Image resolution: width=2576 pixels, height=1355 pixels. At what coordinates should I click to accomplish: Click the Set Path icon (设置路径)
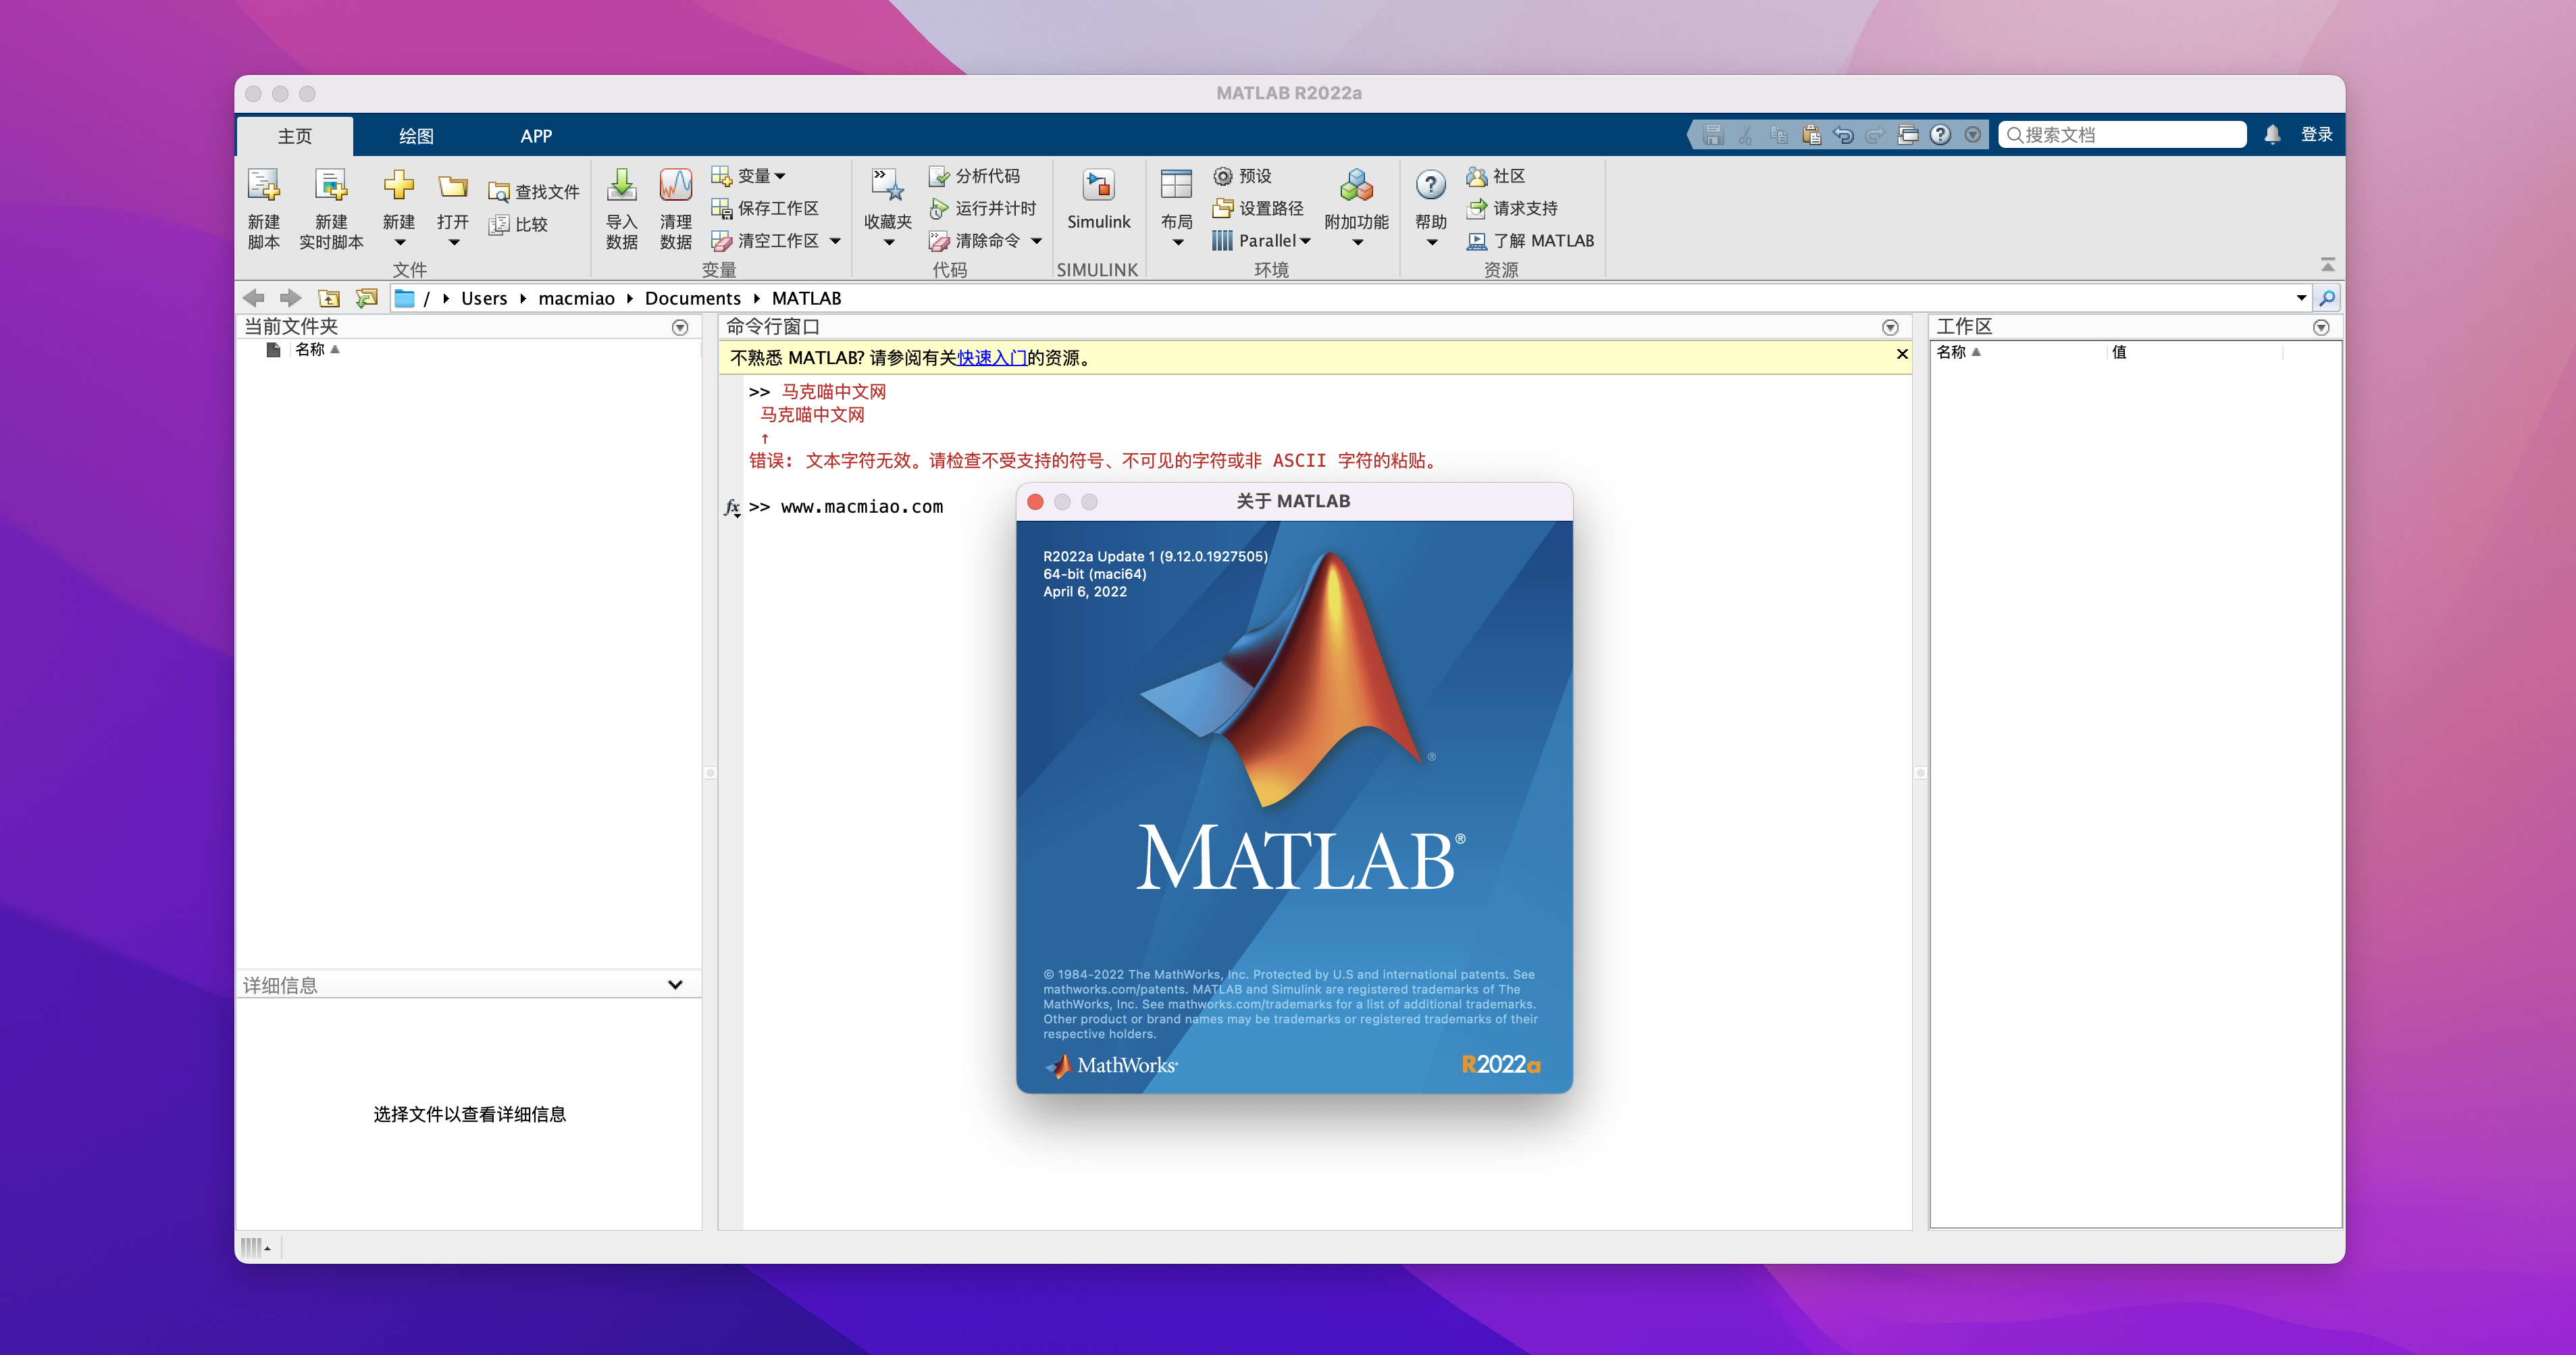pyautogui.click(x=1222, y=208)
